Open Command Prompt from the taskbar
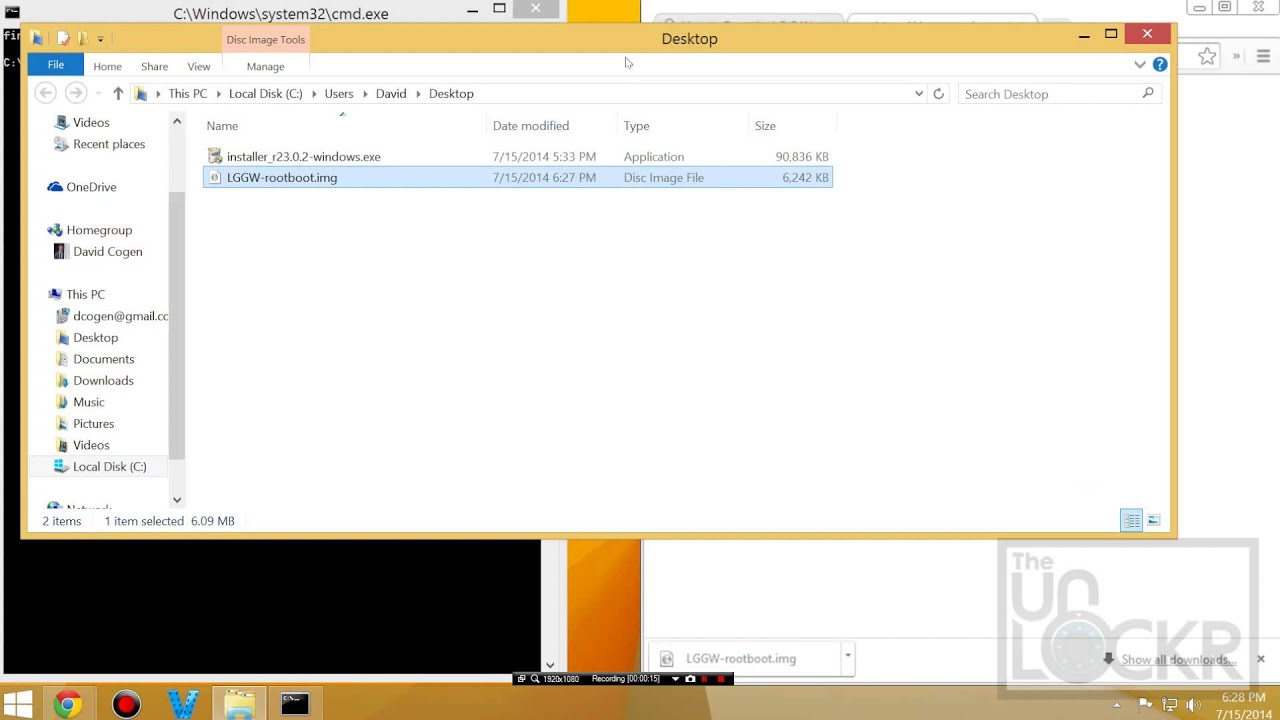The height and width of the screenshot is (720, 1280). click(x=294, y=704)
